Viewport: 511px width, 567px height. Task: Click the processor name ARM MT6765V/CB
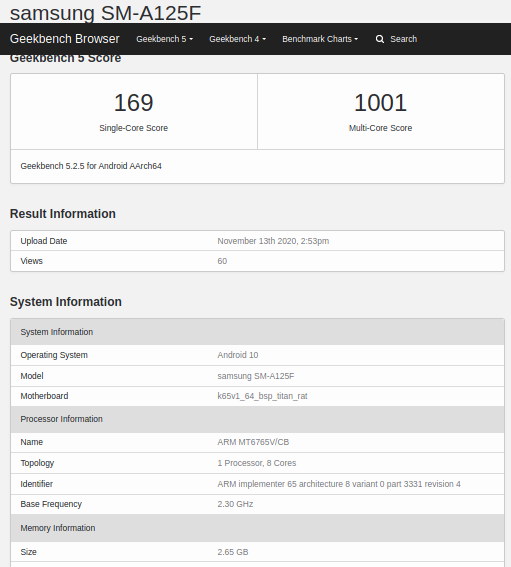click(x=253, y=442)
